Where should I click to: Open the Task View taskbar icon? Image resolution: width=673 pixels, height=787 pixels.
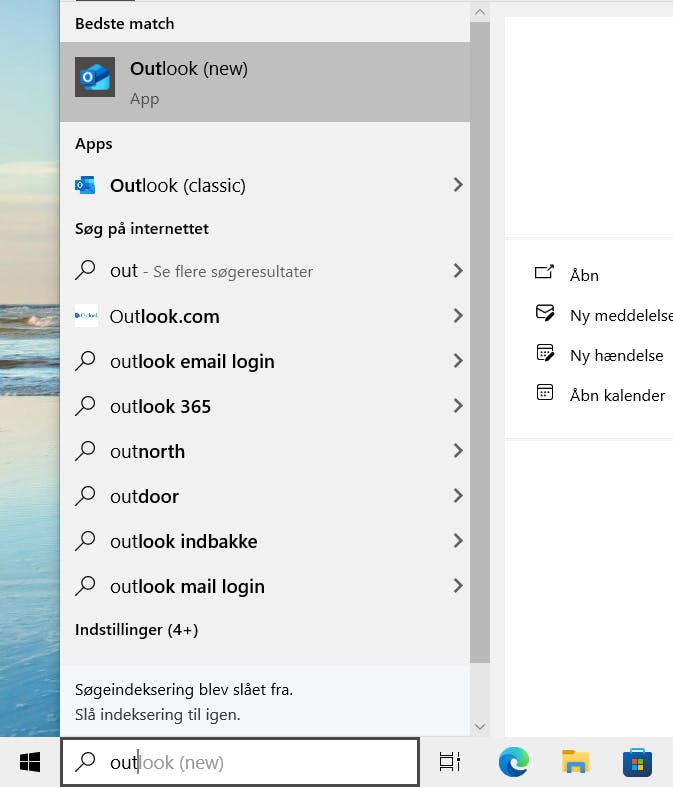[x=450, y=762]
